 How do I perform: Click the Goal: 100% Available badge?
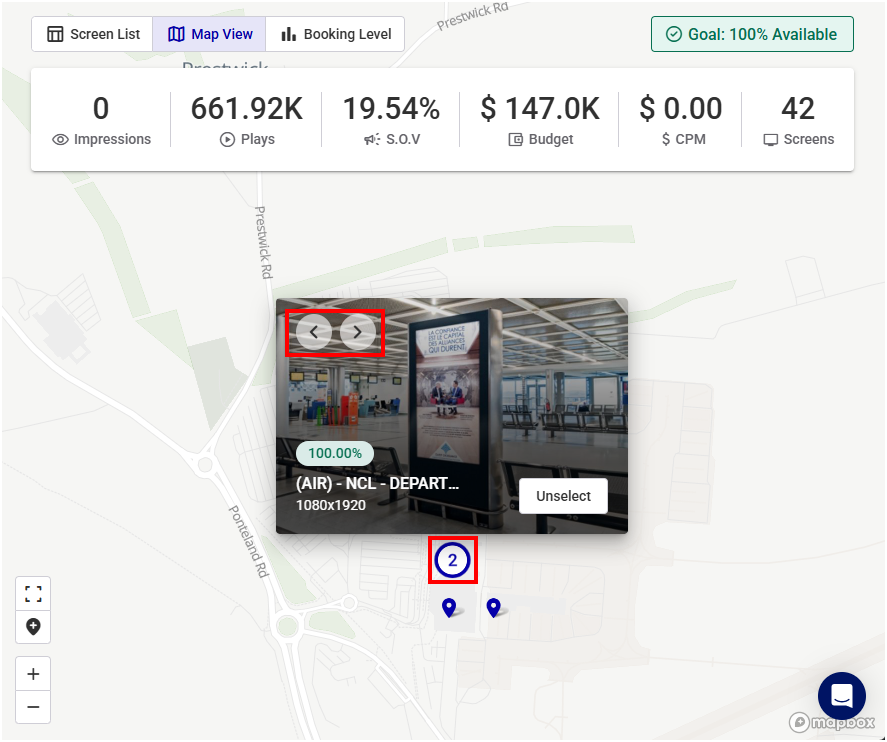[752, 34]
